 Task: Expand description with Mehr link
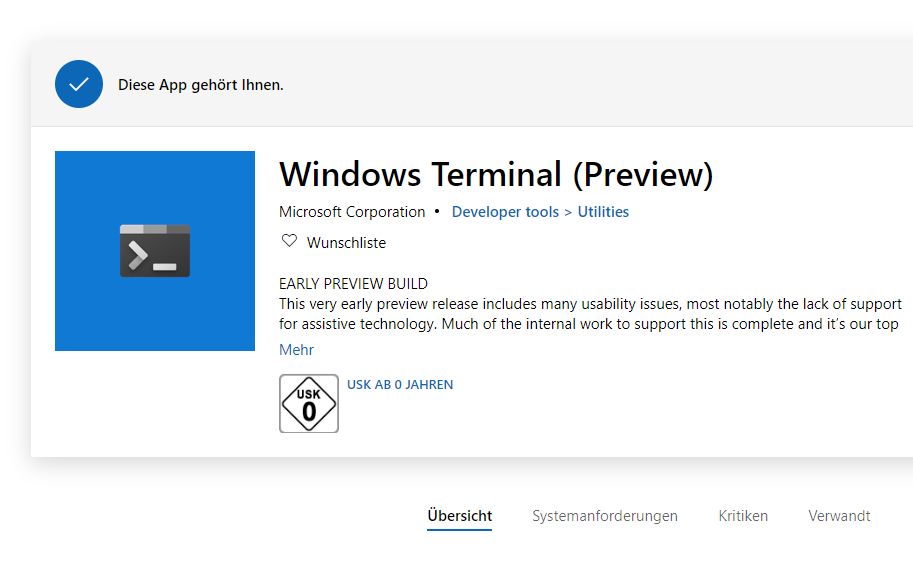296,349
